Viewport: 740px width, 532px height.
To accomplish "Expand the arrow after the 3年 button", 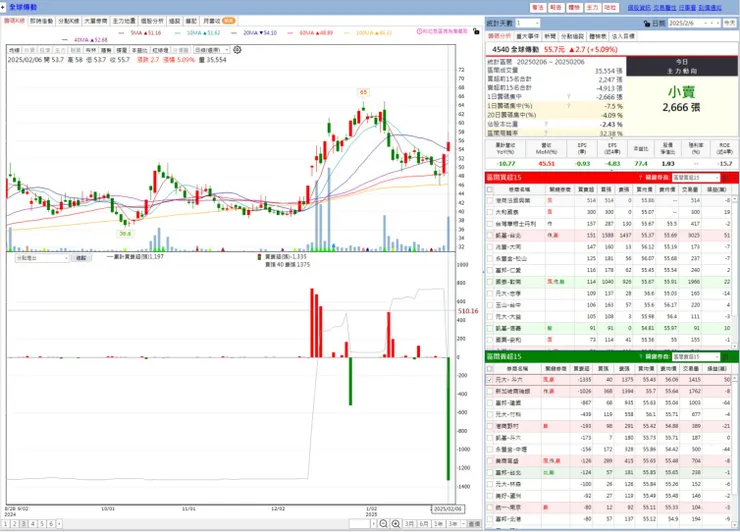I will (x=463, y=524).
